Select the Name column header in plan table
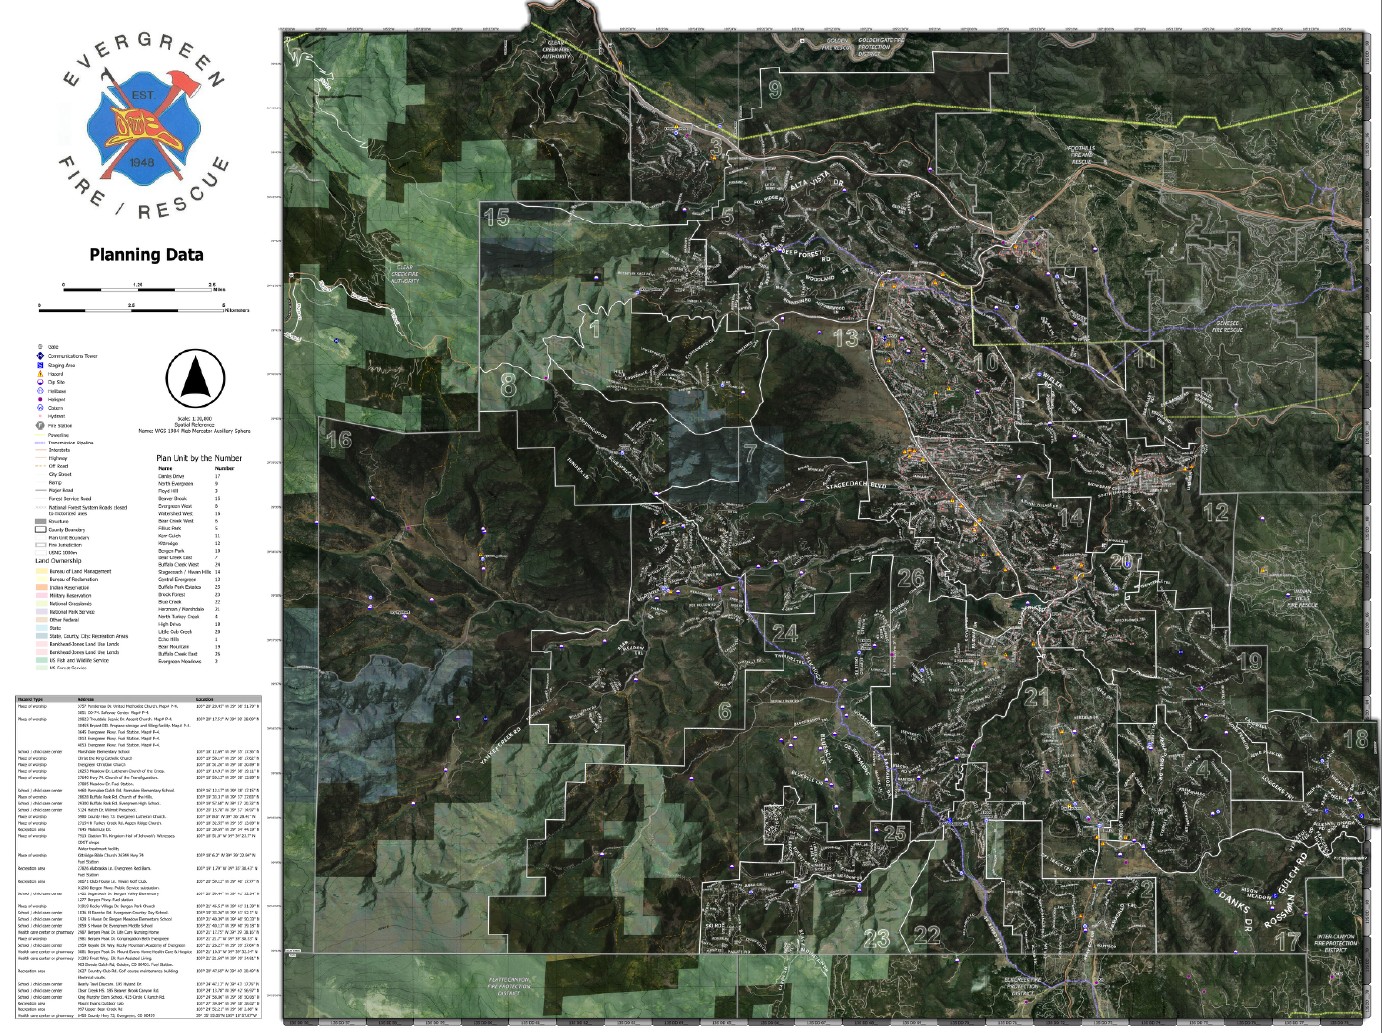 [x=165, y=469]
